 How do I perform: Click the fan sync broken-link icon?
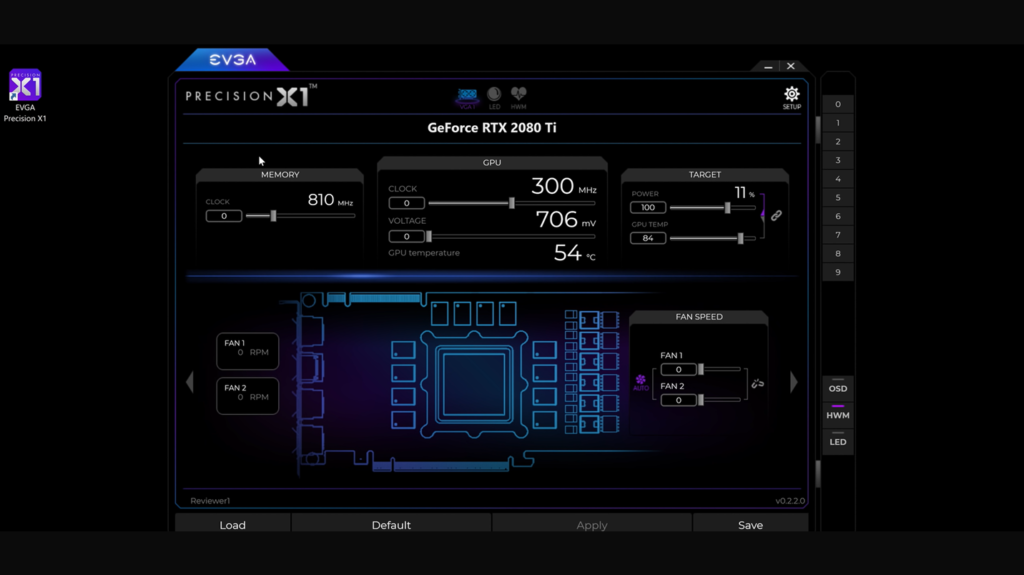click(757, 383)
